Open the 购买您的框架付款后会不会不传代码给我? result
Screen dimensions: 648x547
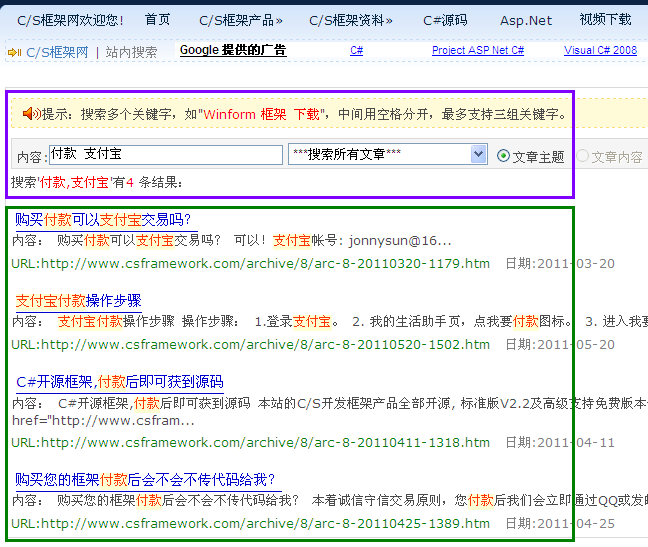click(145, 480)
